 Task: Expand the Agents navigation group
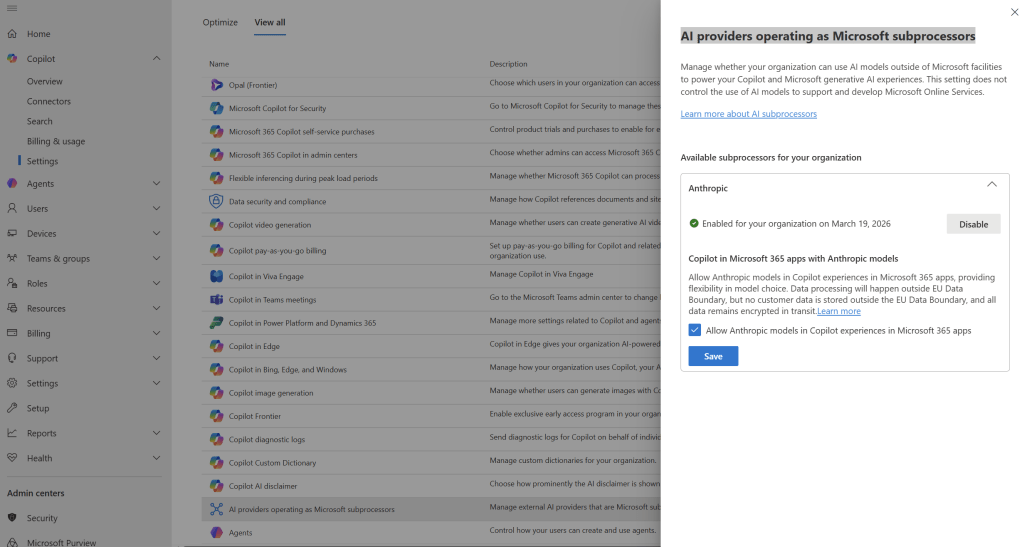(x=156, y=184)
